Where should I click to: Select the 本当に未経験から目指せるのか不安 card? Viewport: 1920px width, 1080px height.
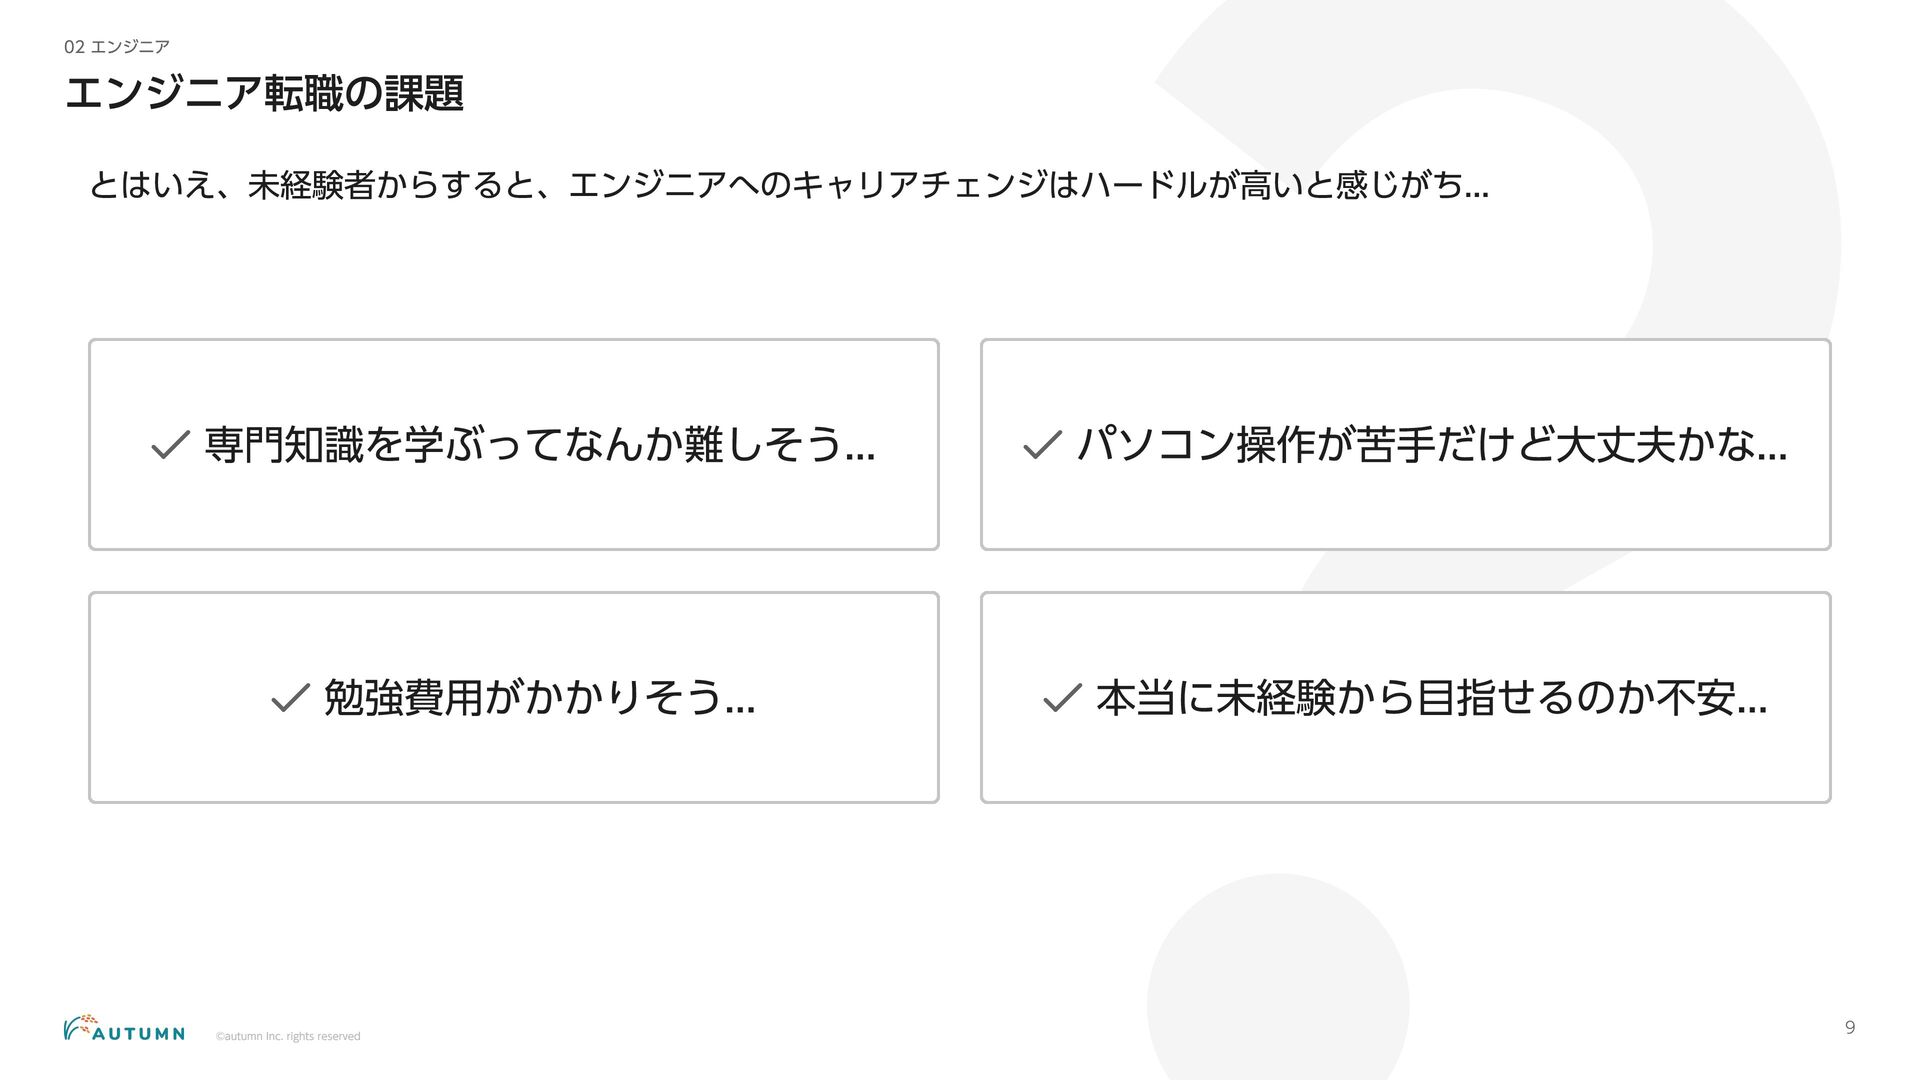[x=1406, y=698]
